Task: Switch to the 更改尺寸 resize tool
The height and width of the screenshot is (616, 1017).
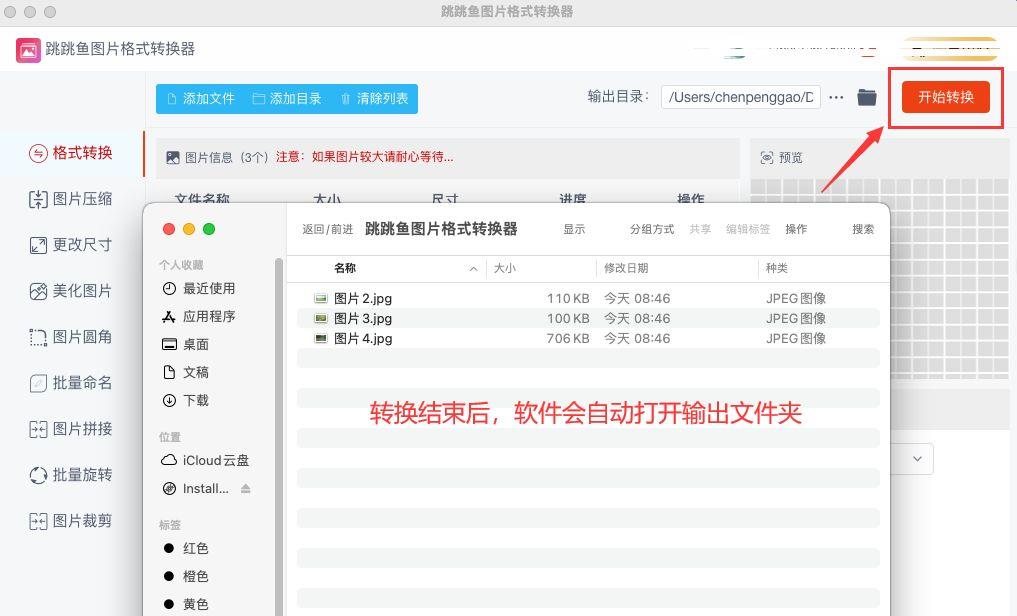Action: 70,244
